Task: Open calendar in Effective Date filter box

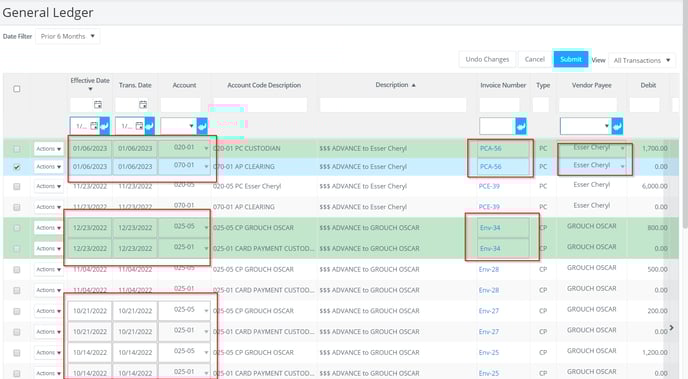Action: point(98,104)
